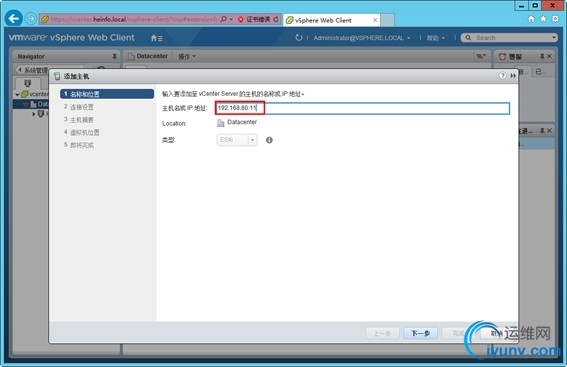The width and height of the screenshot is (567, 367).
Task: Click the browser forward arrow button
Action: (x=30, y=18)
